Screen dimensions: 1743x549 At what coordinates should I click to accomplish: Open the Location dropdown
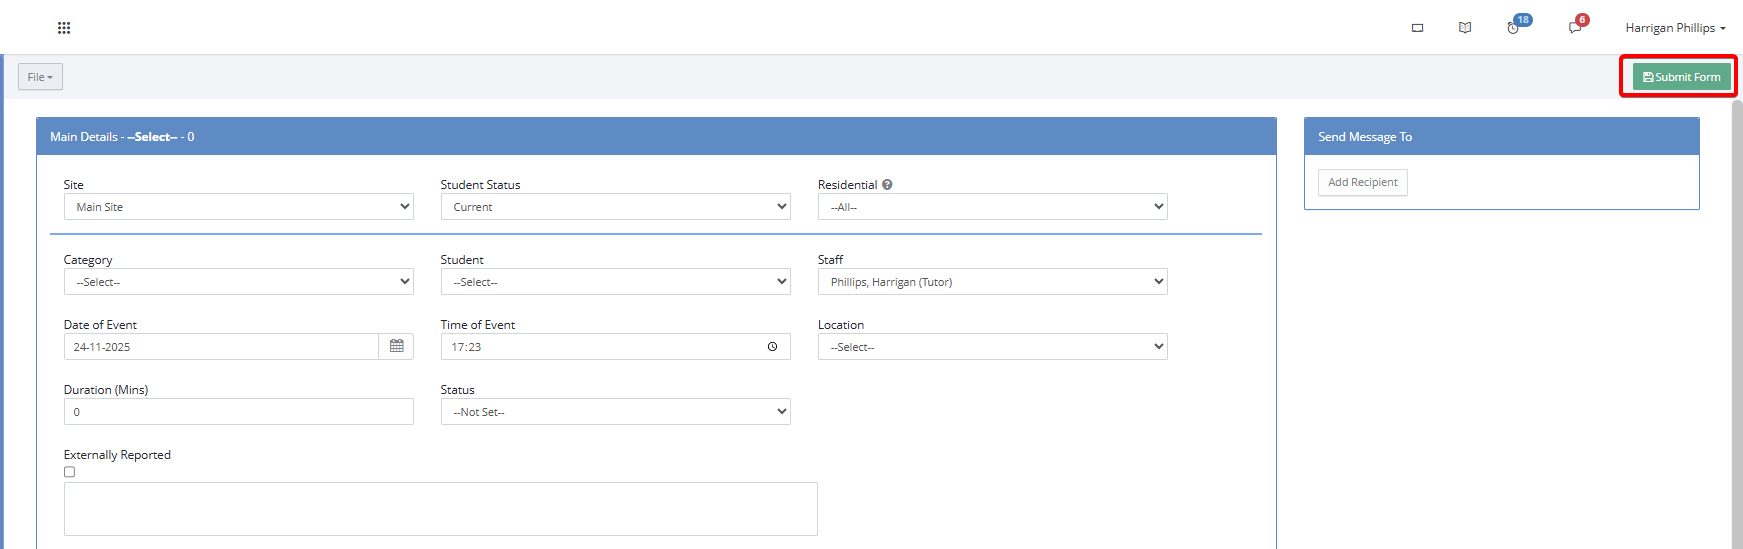(992, 347)
